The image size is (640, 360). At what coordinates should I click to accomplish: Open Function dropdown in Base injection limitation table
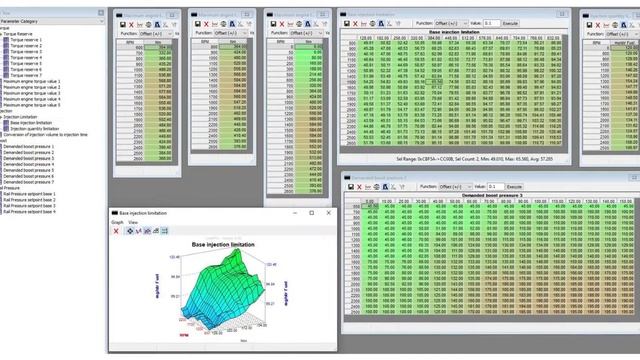451,24
